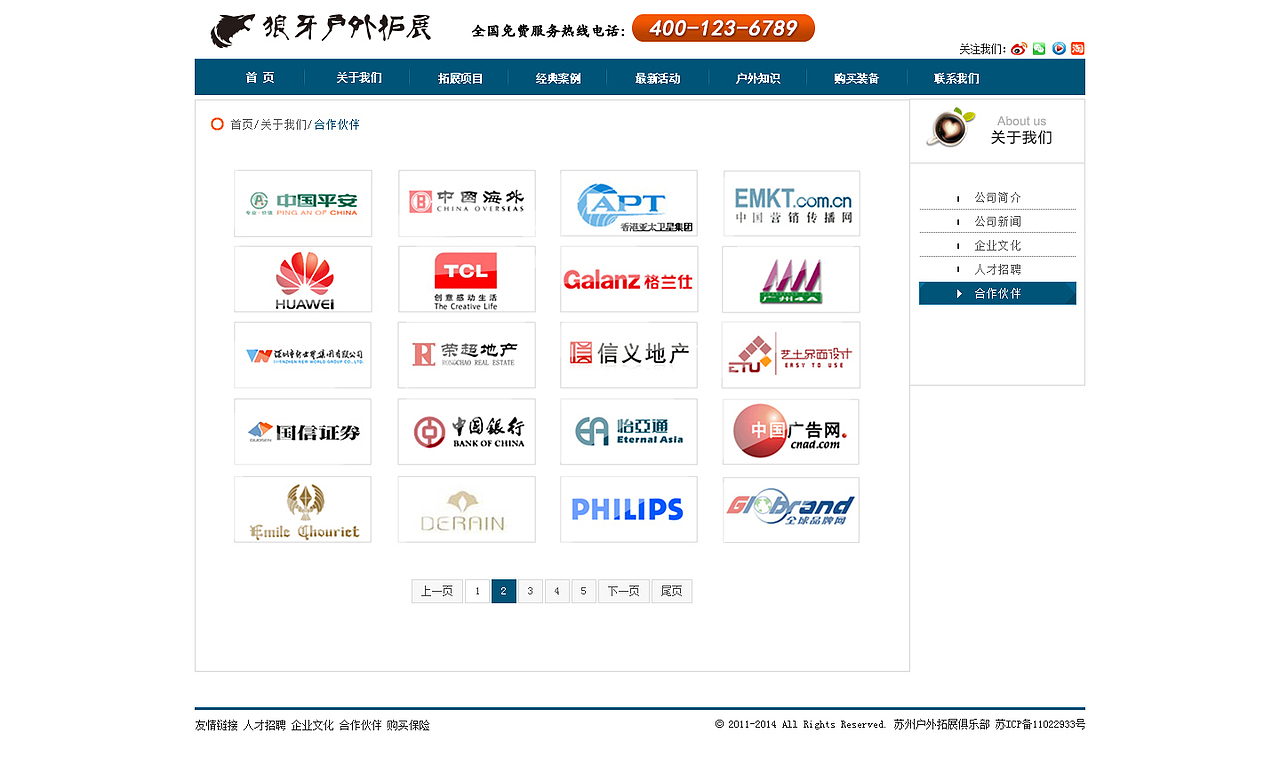Viewport: 1280px width, 781px height.
Task: Open the 经典案例 menu item
Action: (558, 78)
